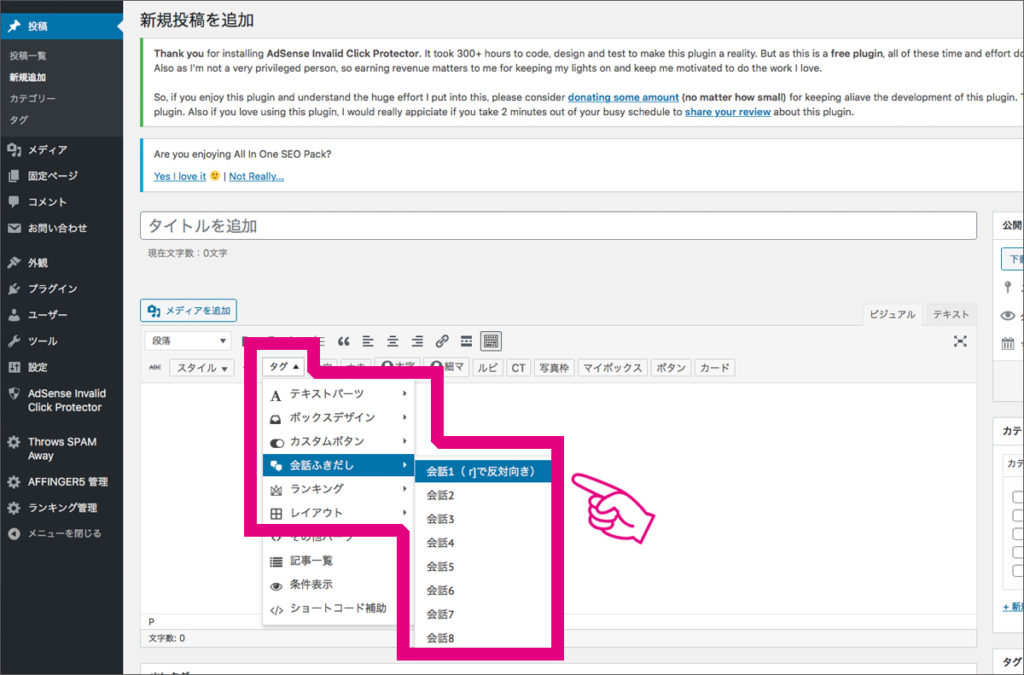
Task: Open distraction-free fullscreen mode icon
Action: pos(960,341)
